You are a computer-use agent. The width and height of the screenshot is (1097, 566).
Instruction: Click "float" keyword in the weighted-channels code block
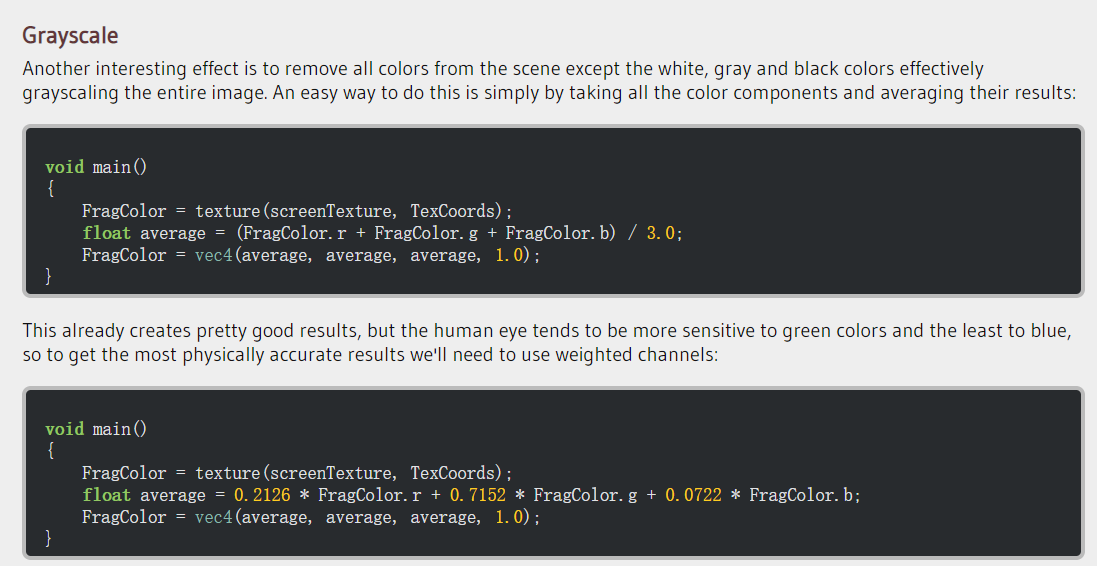(x=106, y=495)
